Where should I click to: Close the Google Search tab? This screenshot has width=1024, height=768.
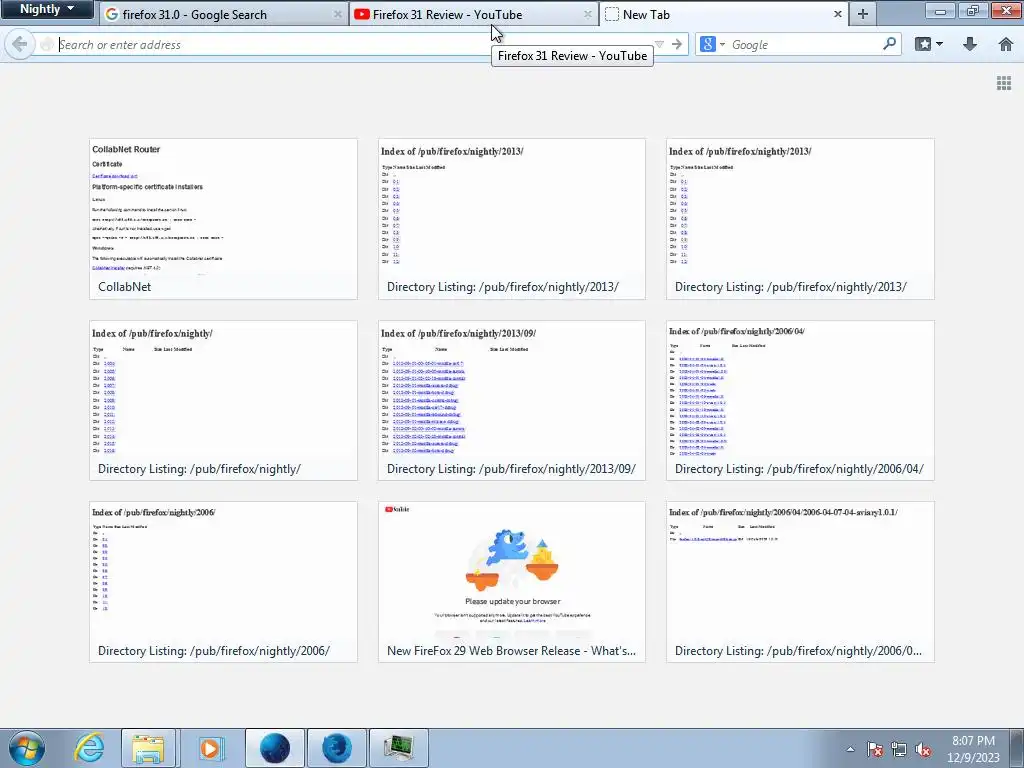(337, 14)
